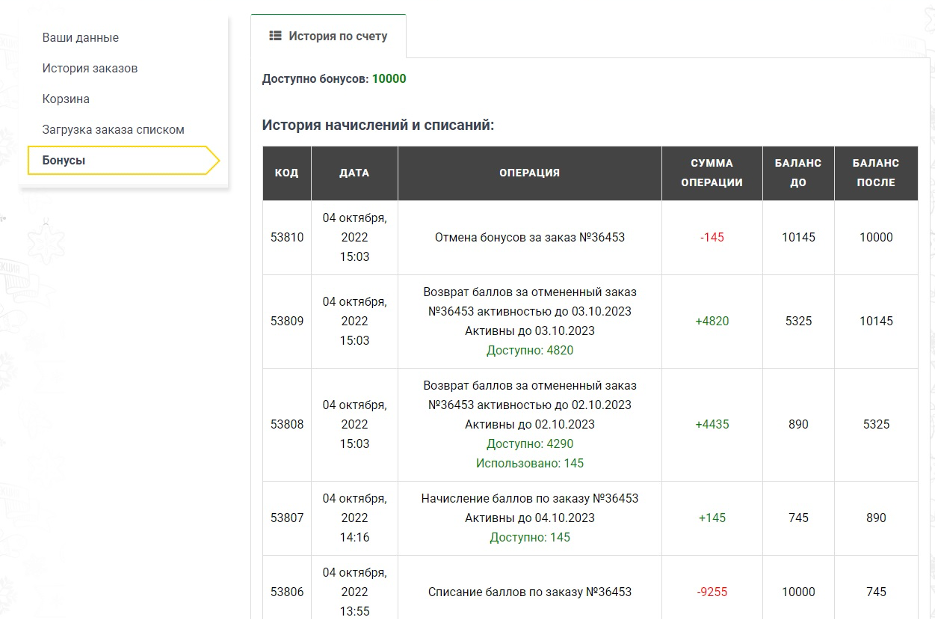Click the list icon in История по счету tab
Viewport: 936px width, 620px height.
click(x=275, y=36)
